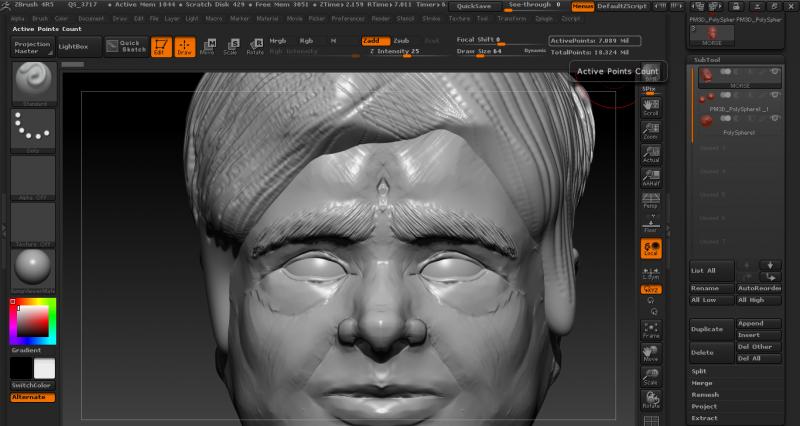Select the Scale transform button in top shelf
The image size is (800, 426).
[231, 47]
